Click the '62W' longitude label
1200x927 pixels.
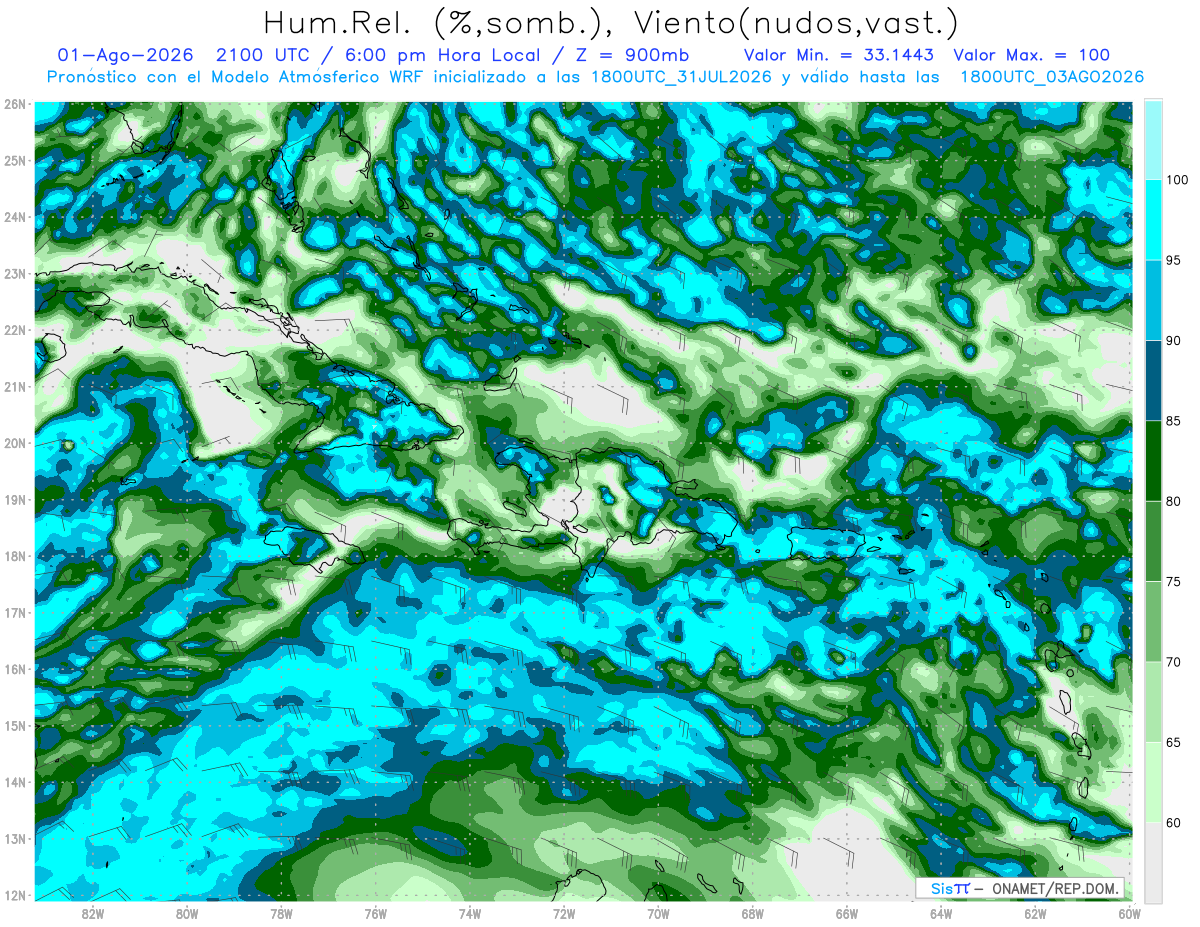pos(1035,913)
